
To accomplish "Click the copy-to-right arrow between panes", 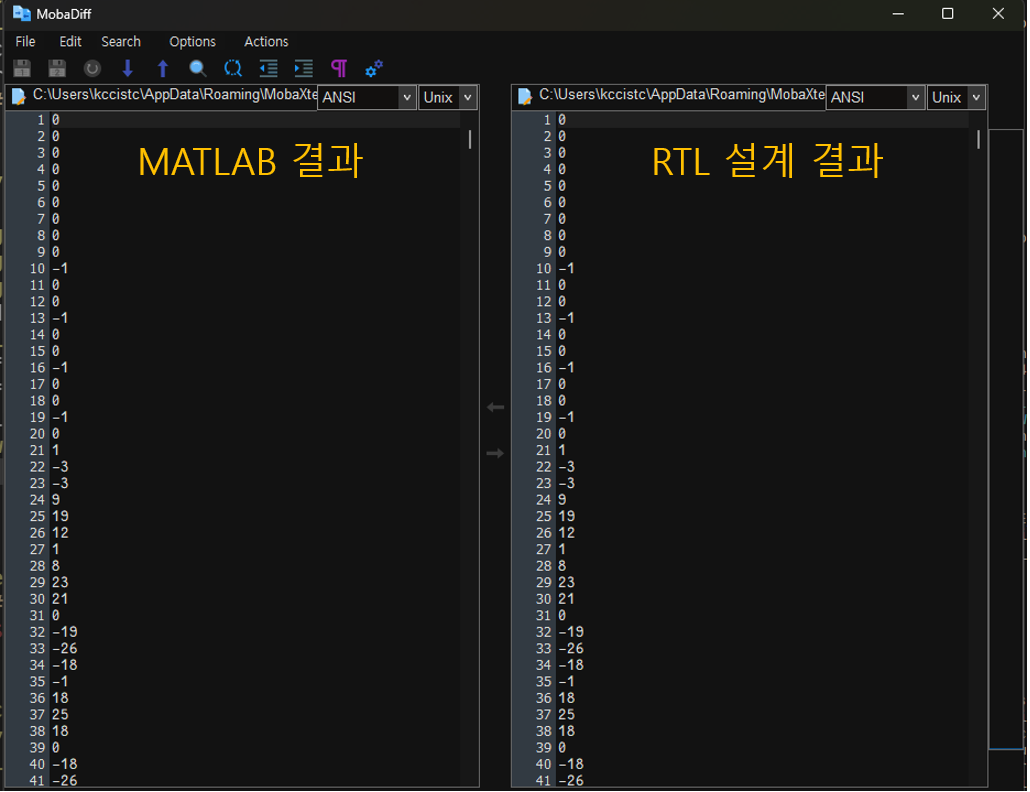I will point(495,454).
